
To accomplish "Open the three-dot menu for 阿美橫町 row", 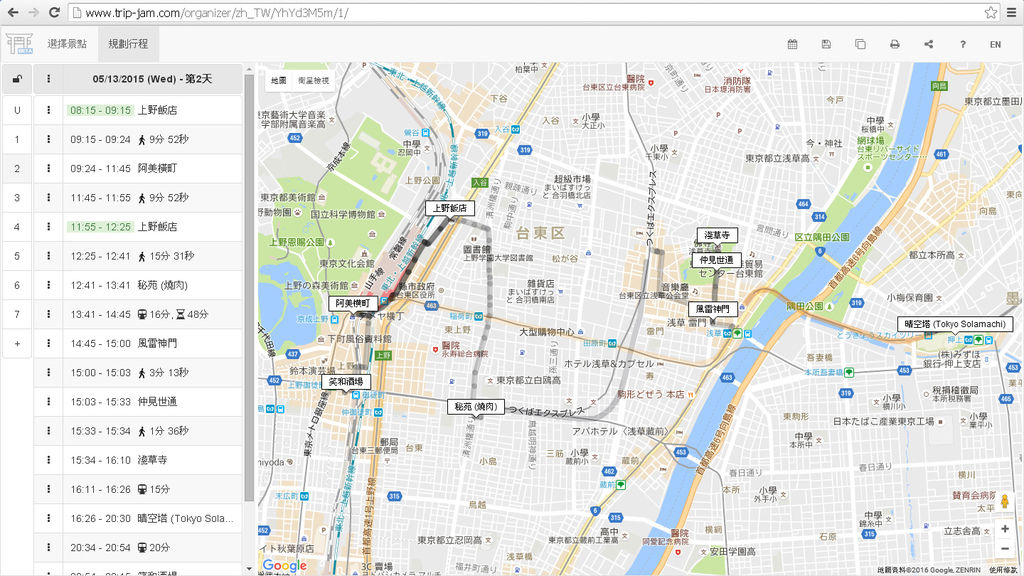I will (x=48, y=168).
